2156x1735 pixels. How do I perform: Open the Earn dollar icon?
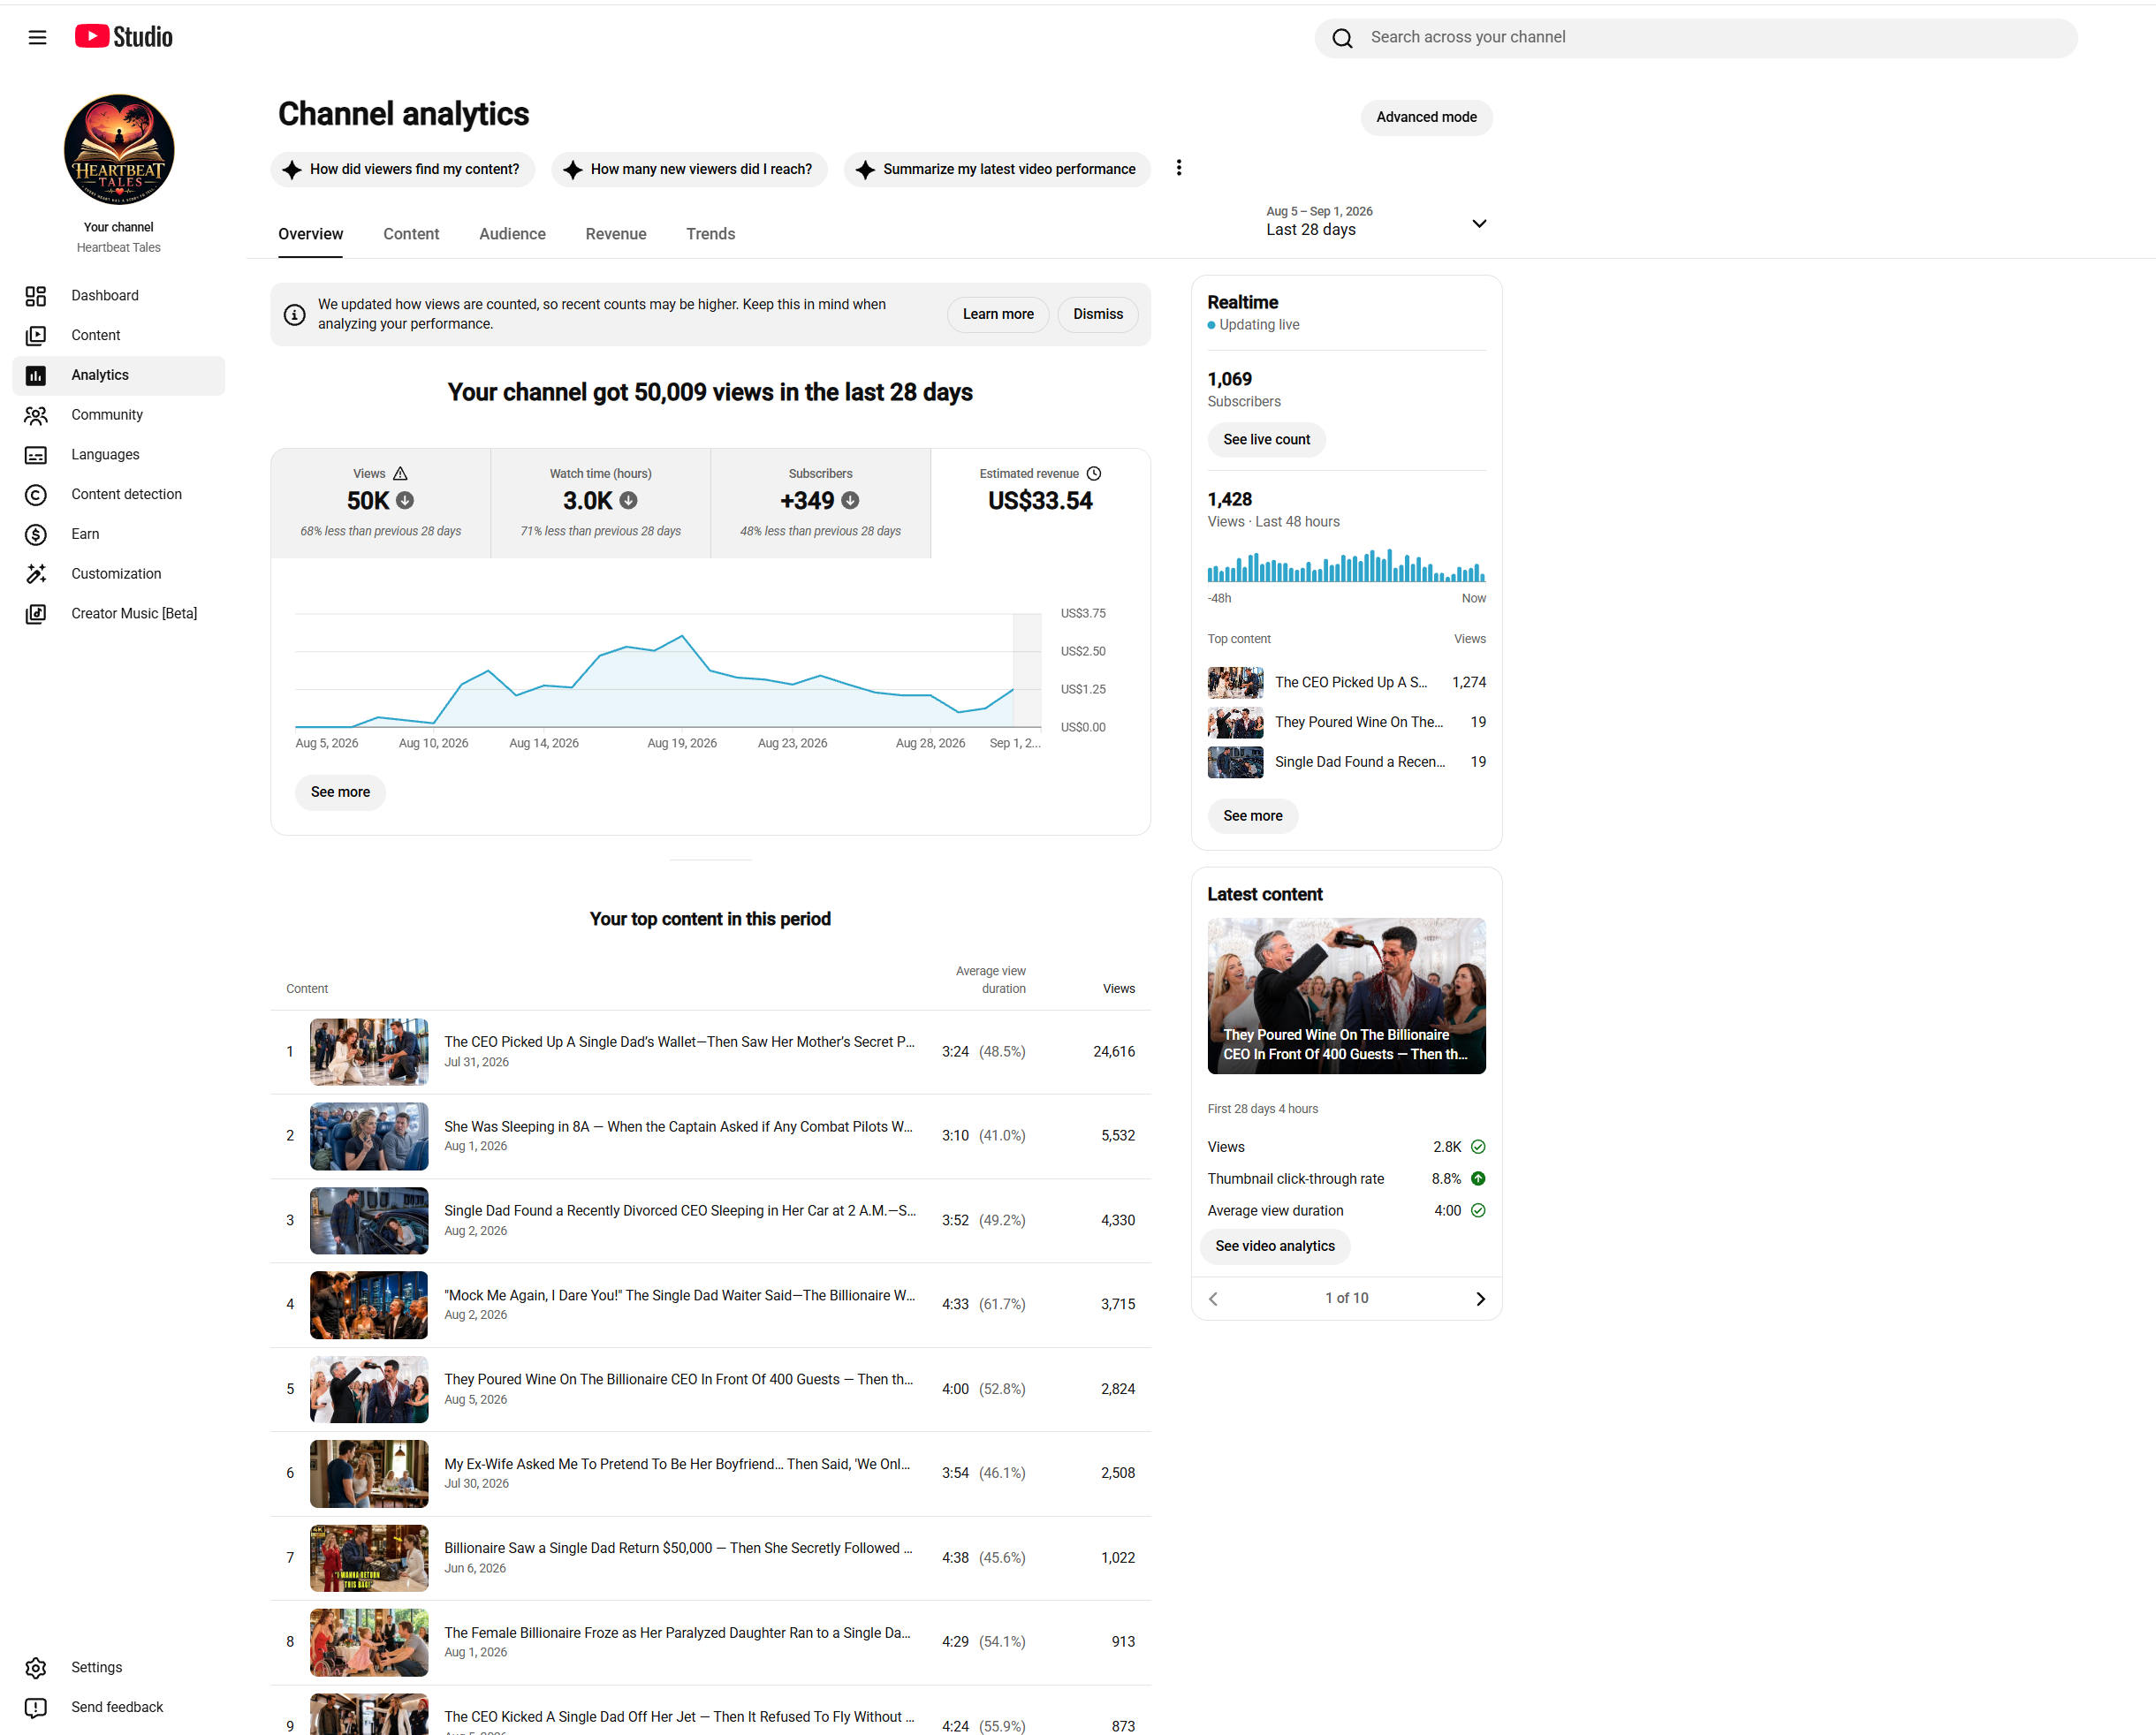point(36,535)
